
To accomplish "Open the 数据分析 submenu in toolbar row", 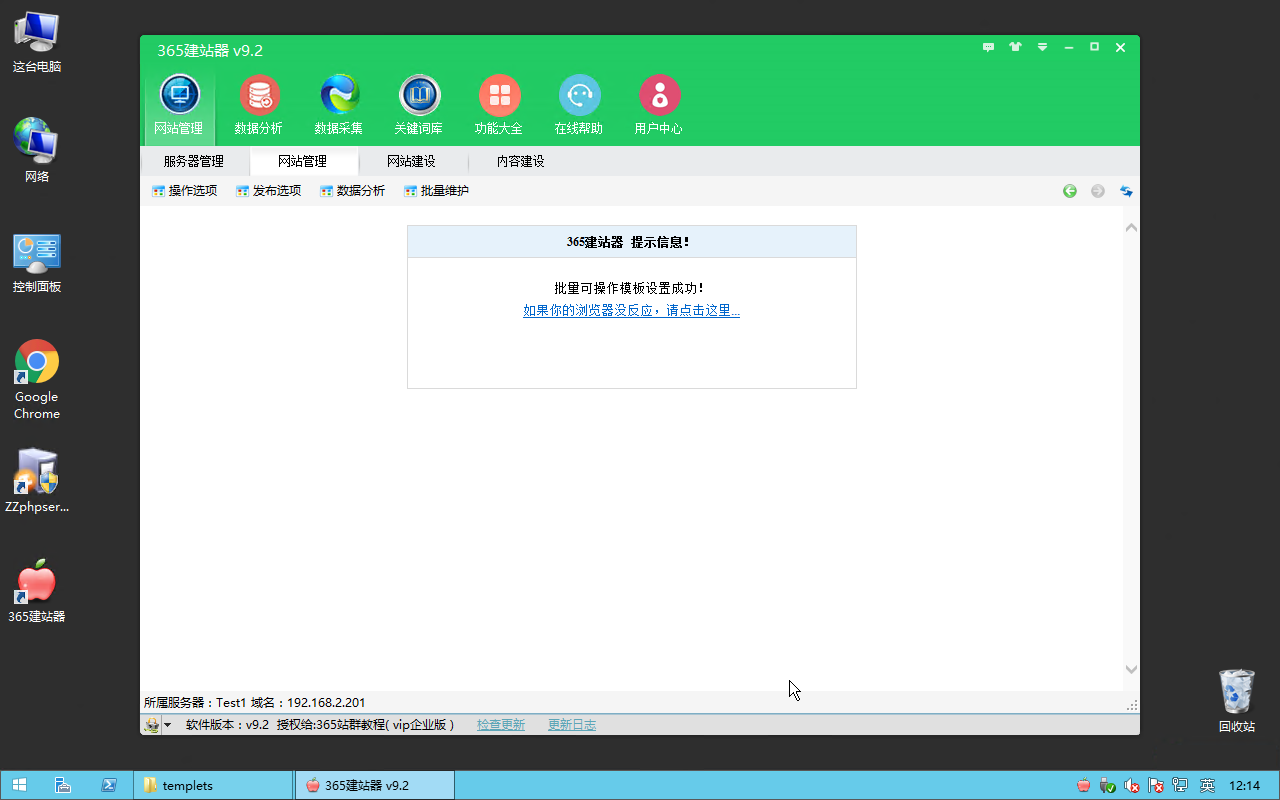I will click(x=352, y=191).
